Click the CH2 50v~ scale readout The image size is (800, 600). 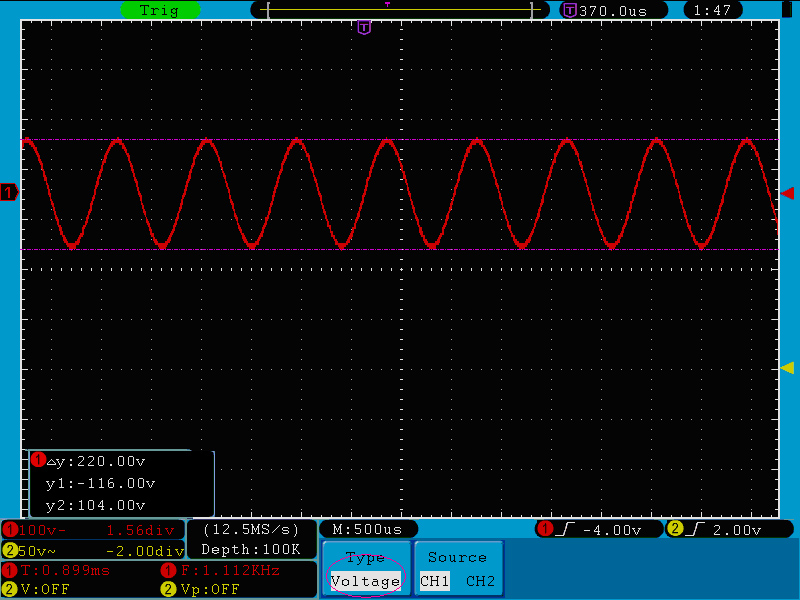tap(37, 551)
